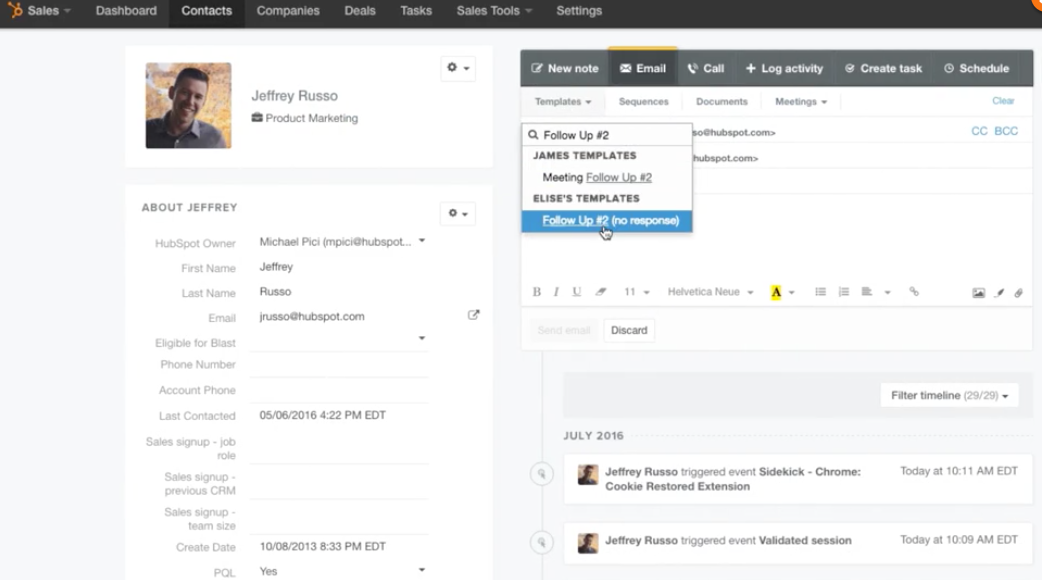The height and width of the screenshot is (580, 1042).
Task: Click the timeline marker for the Sidekick Chrome event
Action: click(542, 474)
